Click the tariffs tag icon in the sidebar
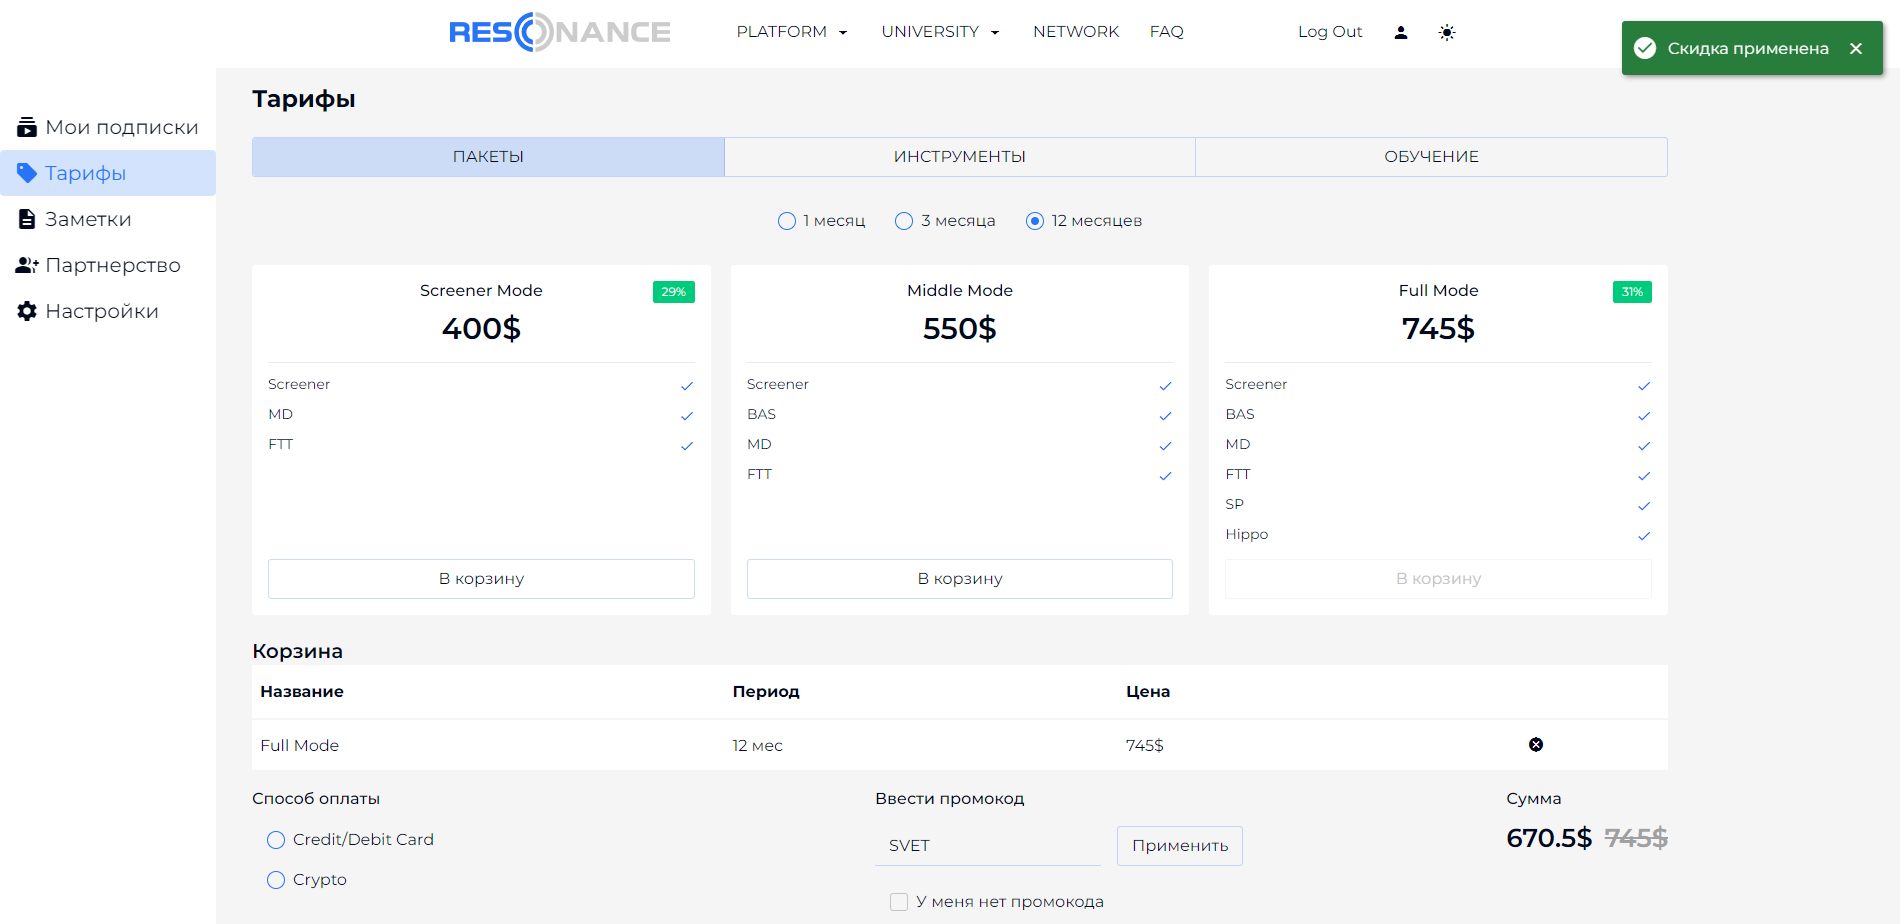Viewport: 1900px width, 924px height. 27,173
